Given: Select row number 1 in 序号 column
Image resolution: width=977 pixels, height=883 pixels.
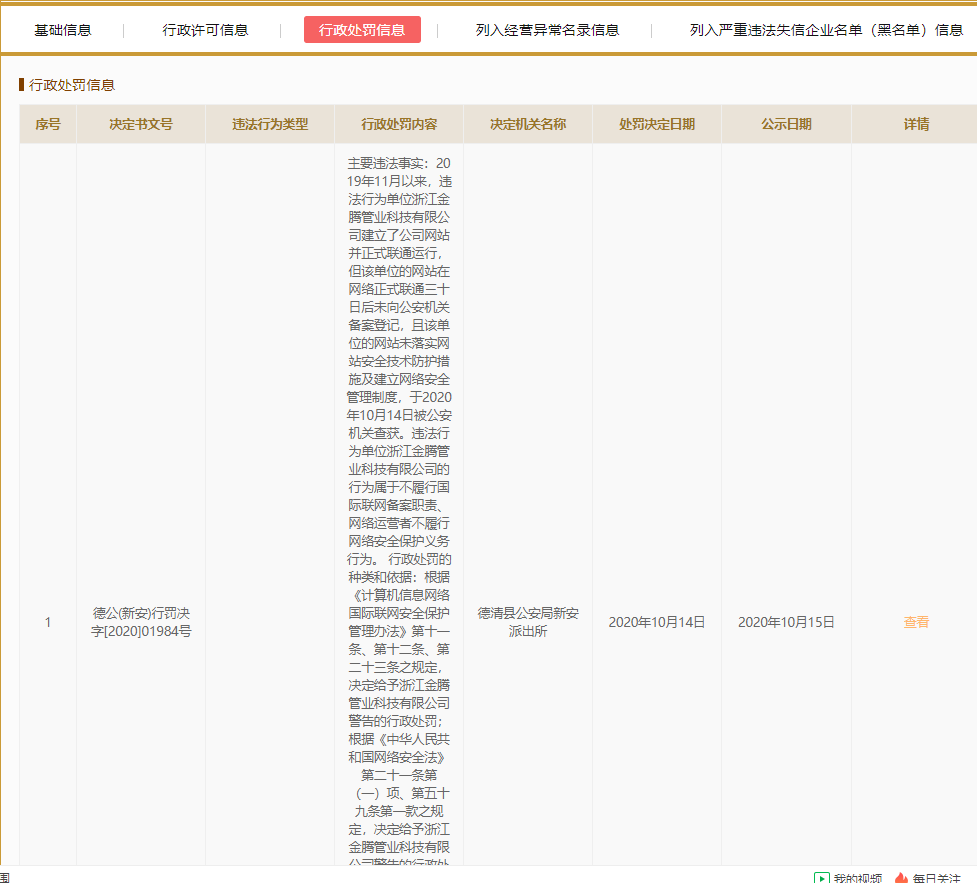Looking at the screenshot, I should click(48, 622).
